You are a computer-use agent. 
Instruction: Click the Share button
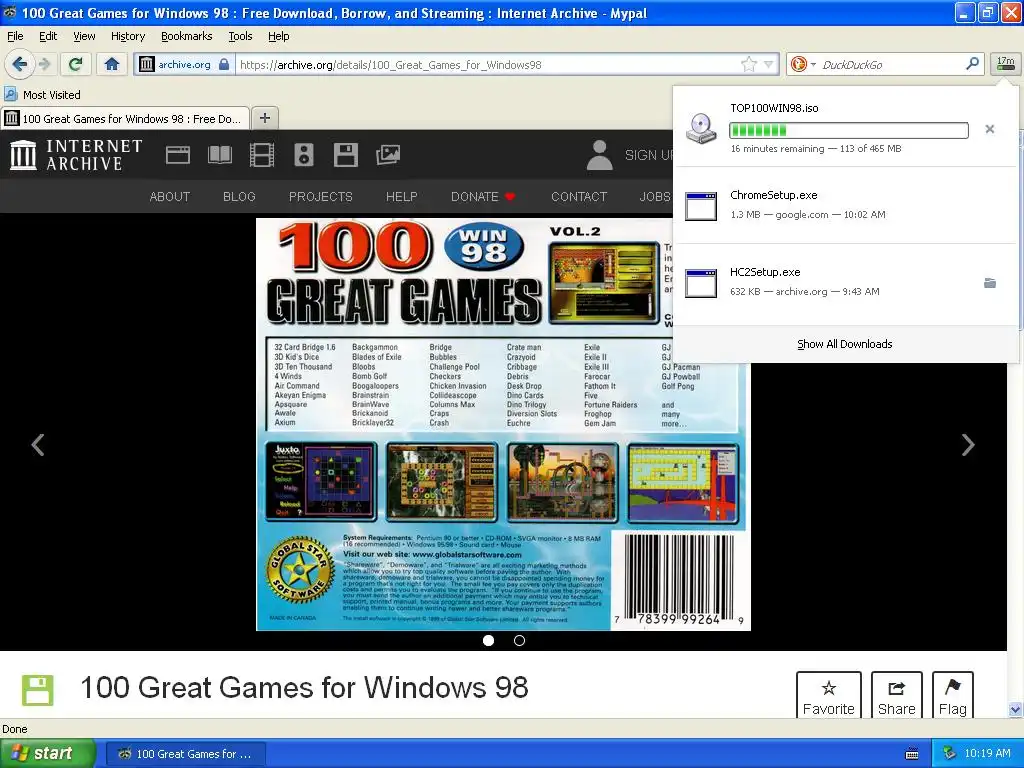(x=897, y=696)
